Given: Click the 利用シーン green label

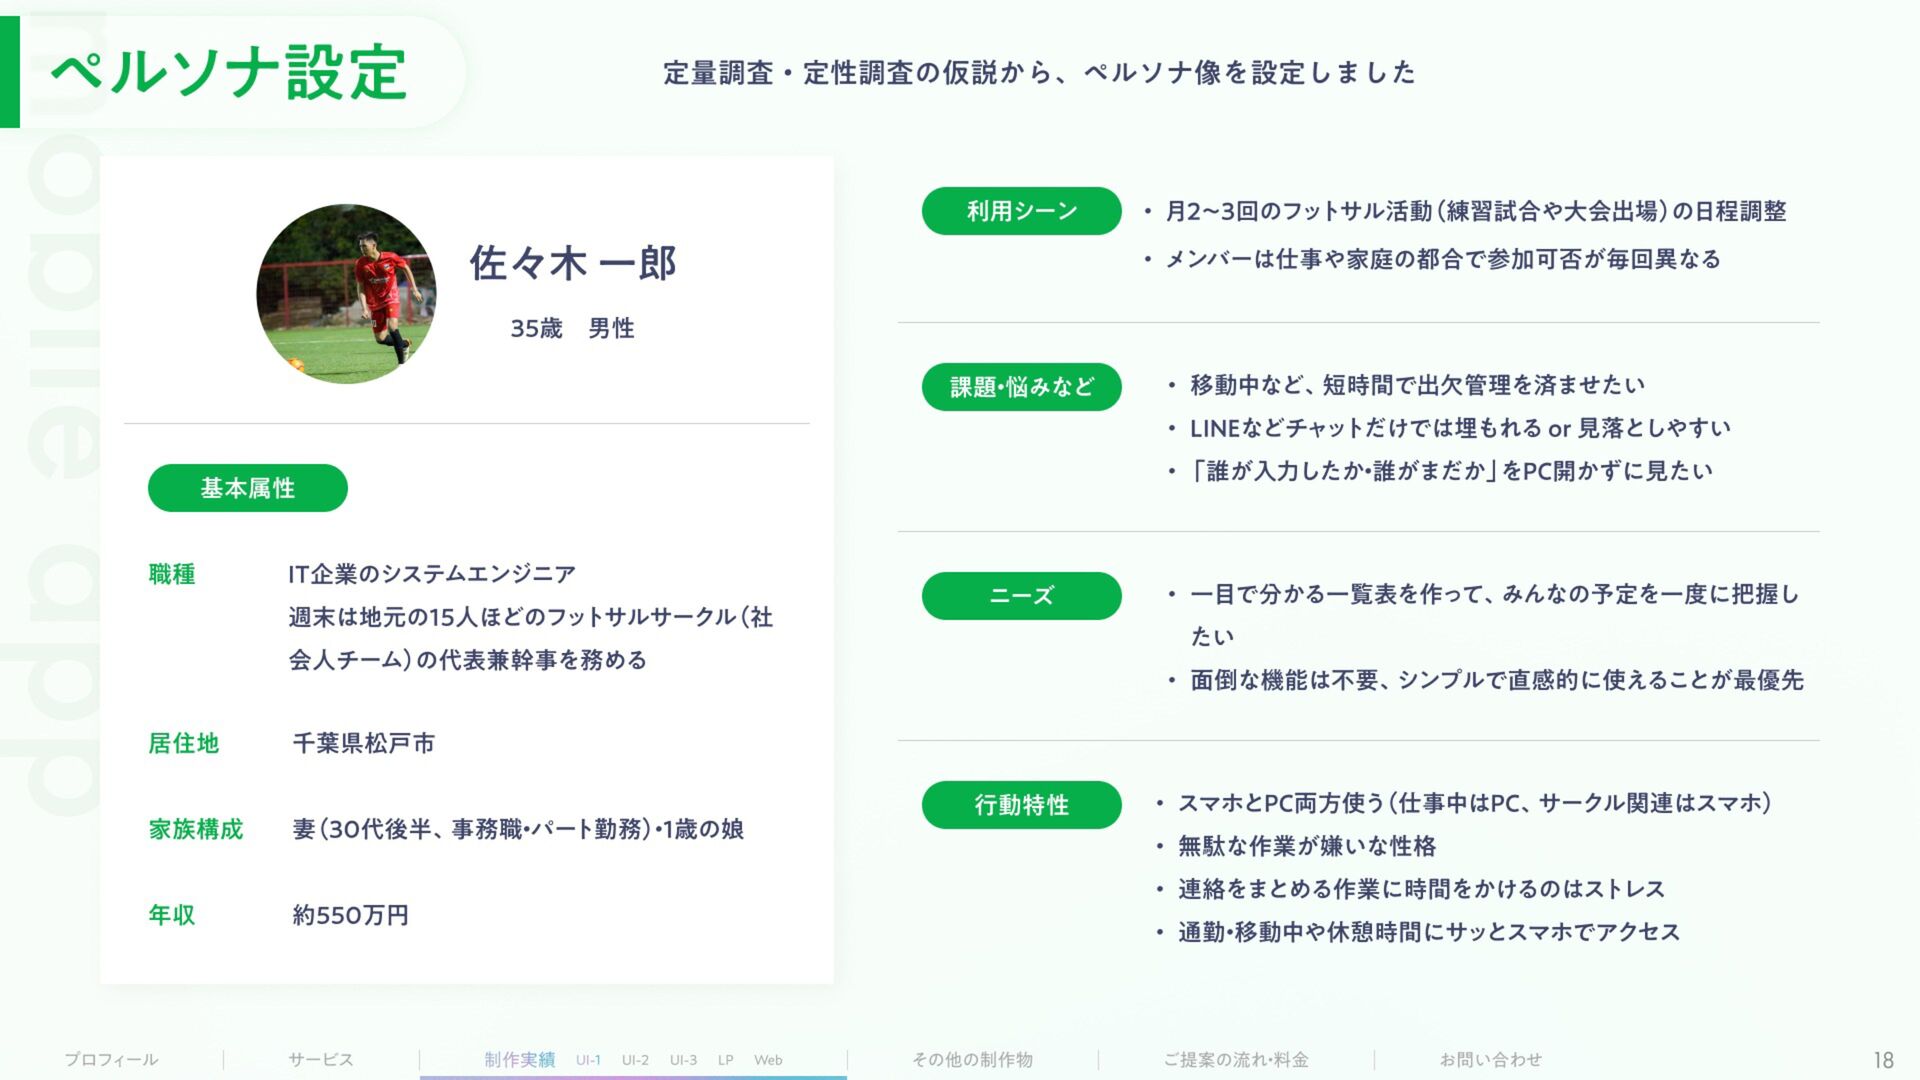Looking at the screenshot, I should point(1022,211).
